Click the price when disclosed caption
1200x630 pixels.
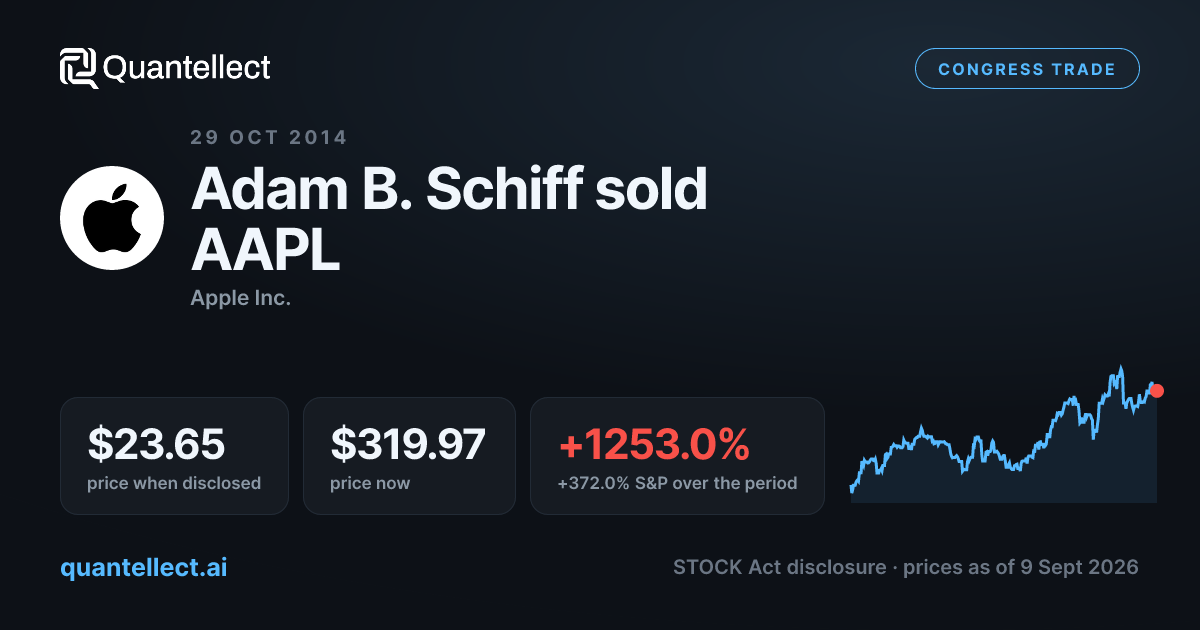(x=174, y=483)
